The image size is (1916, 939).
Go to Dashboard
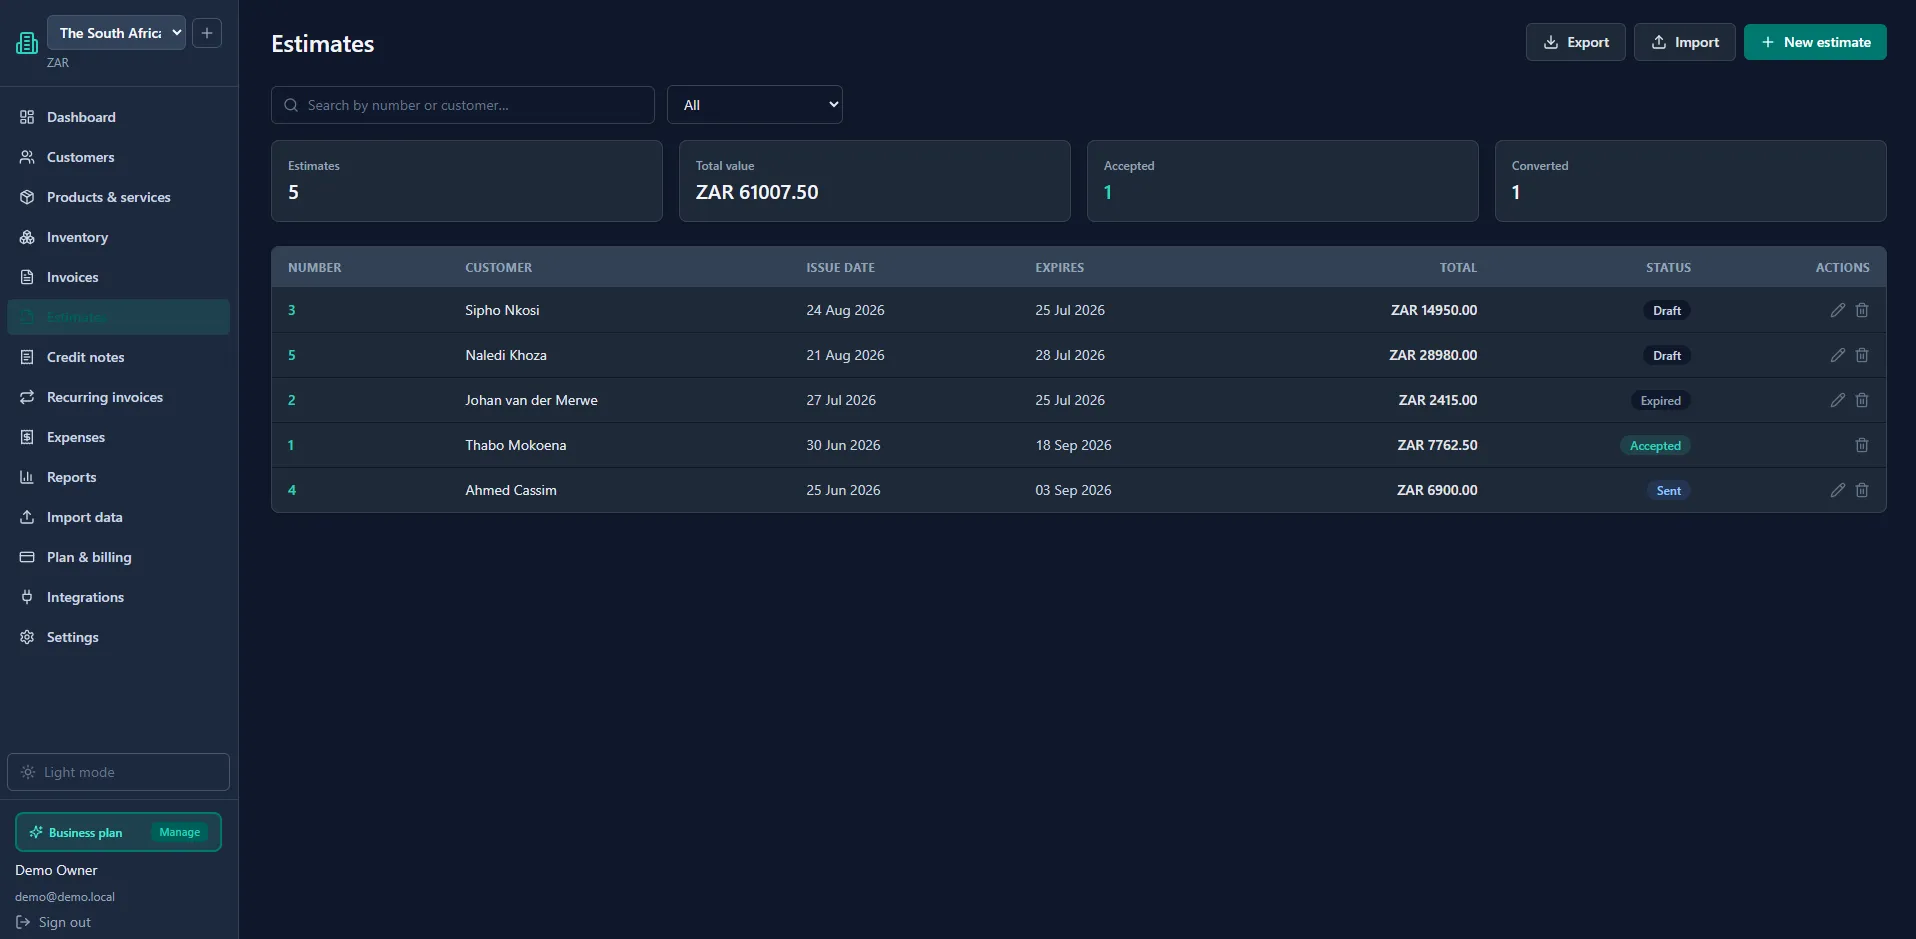pos(118,117)
